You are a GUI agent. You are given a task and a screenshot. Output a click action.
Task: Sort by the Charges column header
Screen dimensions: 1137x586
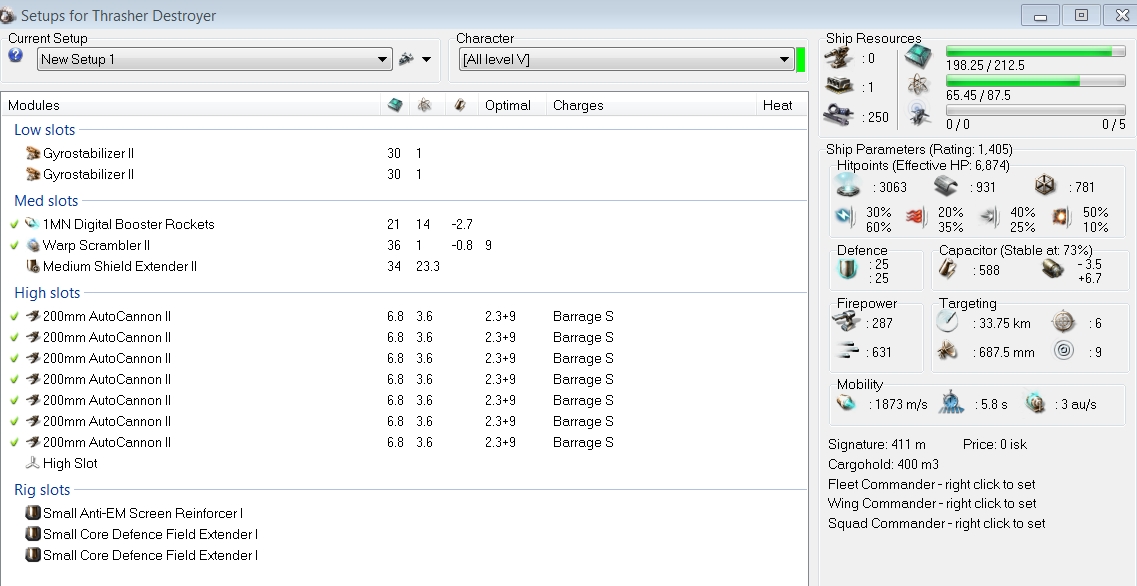pyautogui.click(x=578, y=105)
